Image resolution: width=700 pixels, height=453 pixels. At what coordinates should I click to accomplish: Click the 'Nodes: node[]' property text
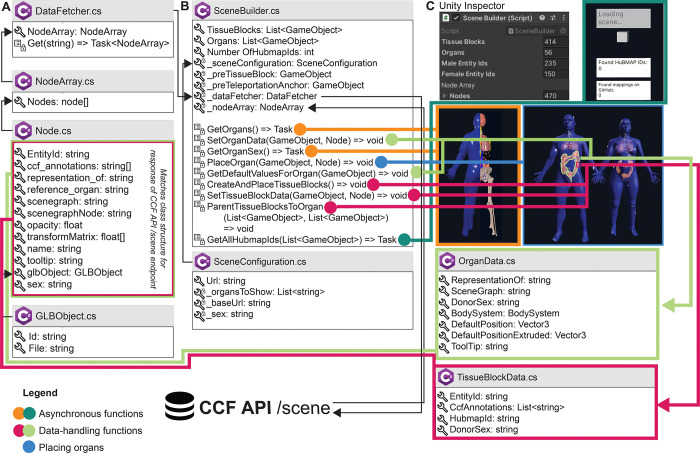click(x=58, y=102)
